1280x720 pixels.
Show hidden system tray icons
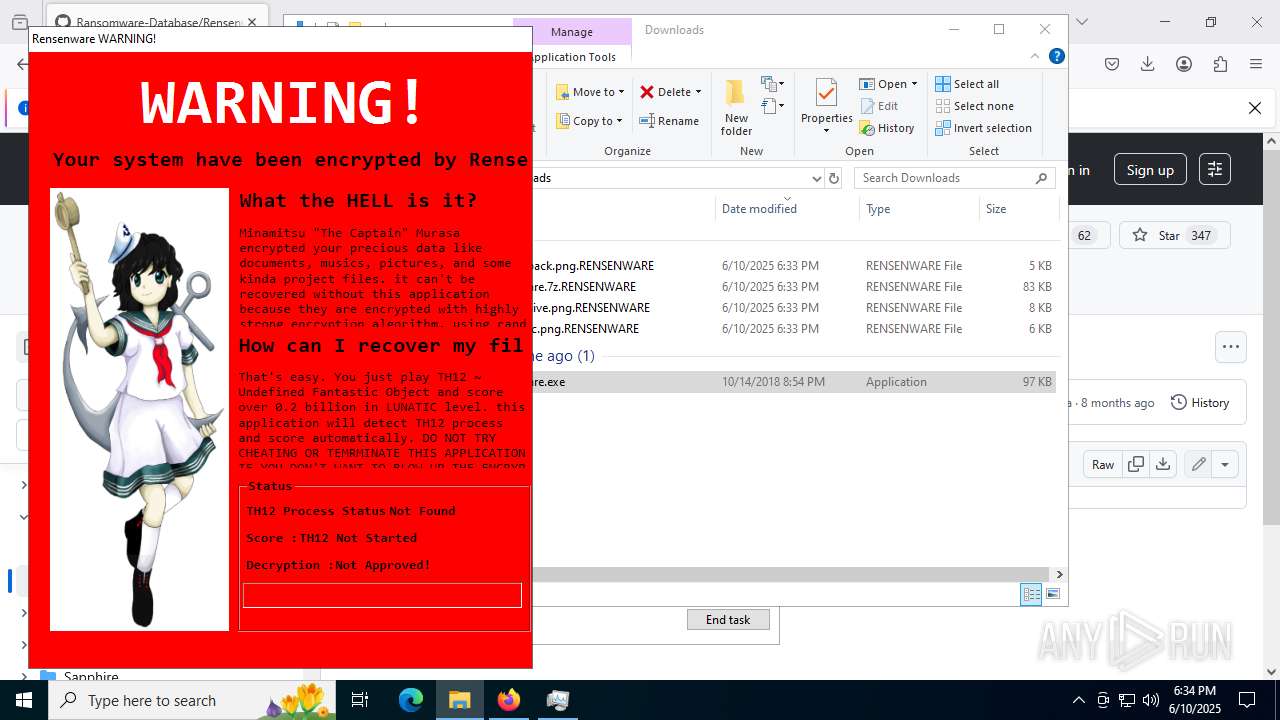coord(1078,700)
